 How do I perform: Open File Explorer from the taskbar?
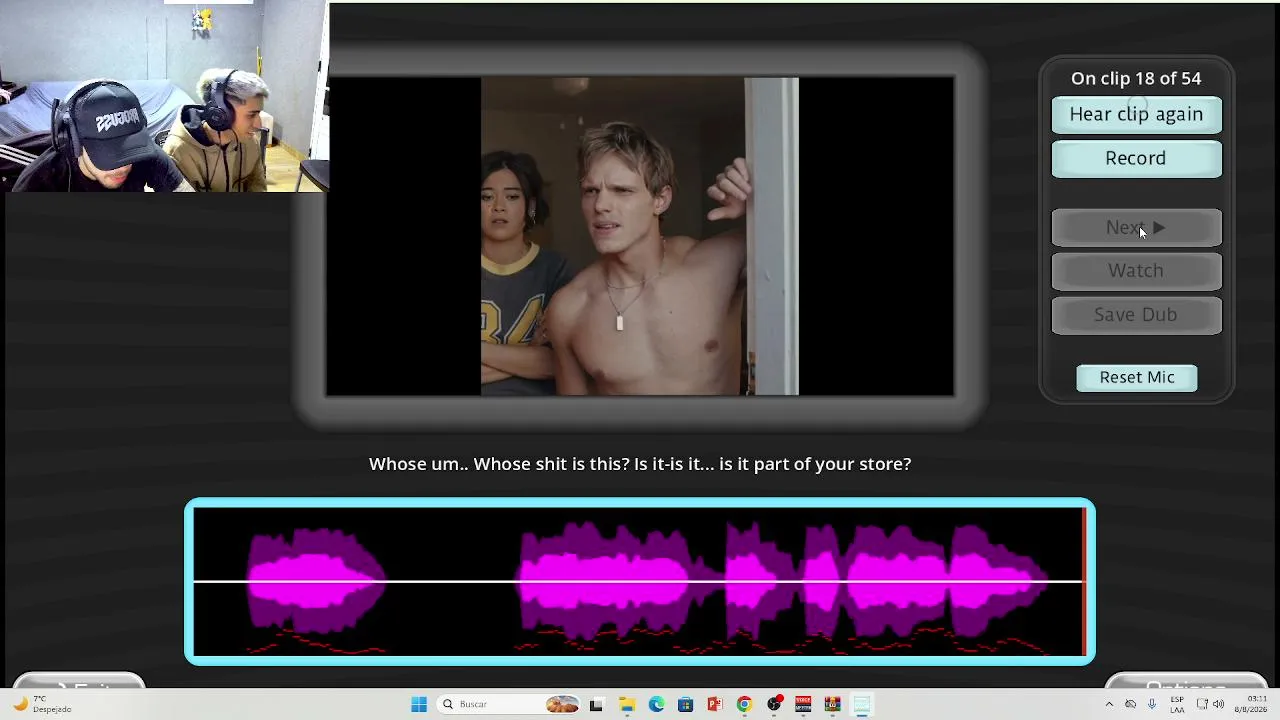click(x=627, y=705)
